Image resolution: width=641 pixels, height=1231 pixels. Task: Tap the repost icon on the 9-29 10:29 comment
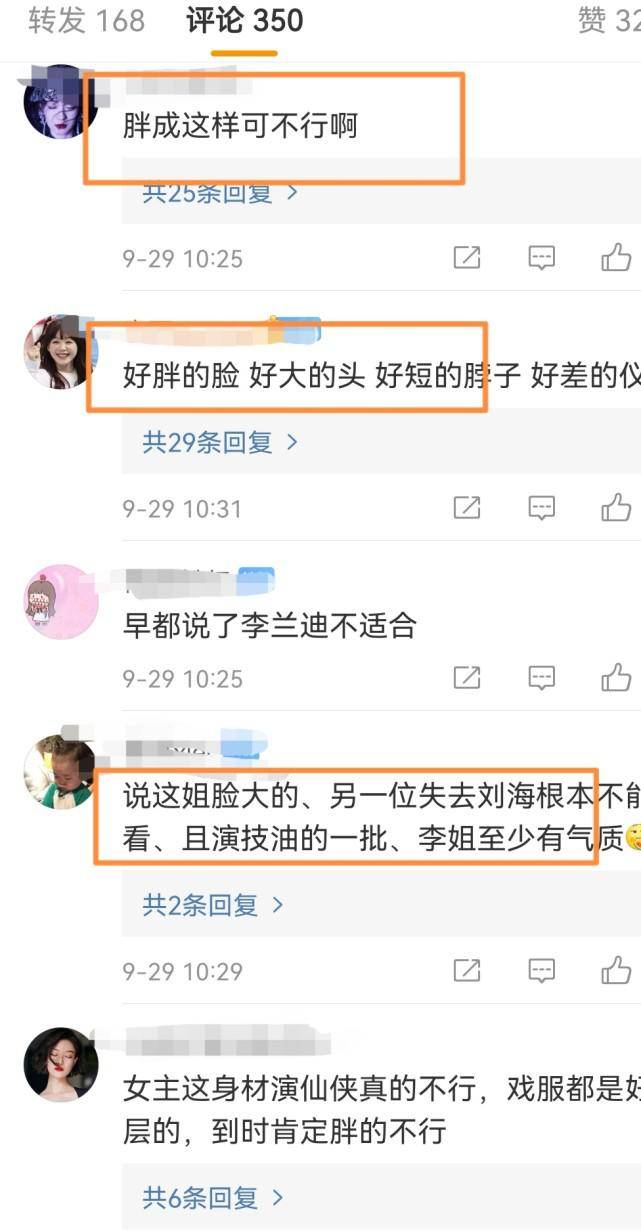[467, 970]
